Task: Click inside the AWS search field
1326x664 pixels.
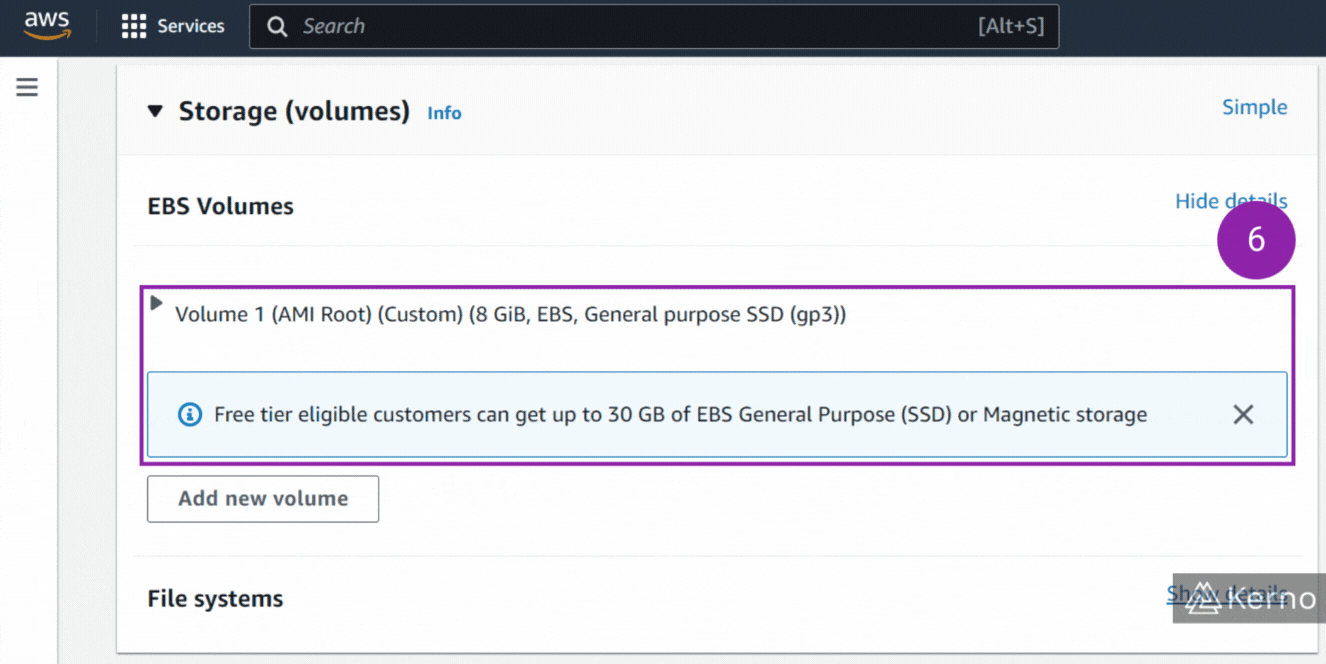Action: [600, 26]
